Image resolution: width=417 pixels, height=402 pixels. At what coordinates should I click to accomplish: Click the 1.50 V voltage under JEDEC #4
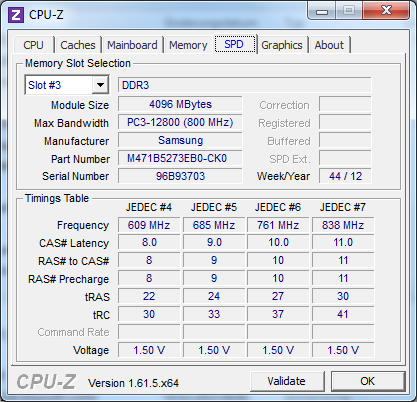click(x=149, y=350)
